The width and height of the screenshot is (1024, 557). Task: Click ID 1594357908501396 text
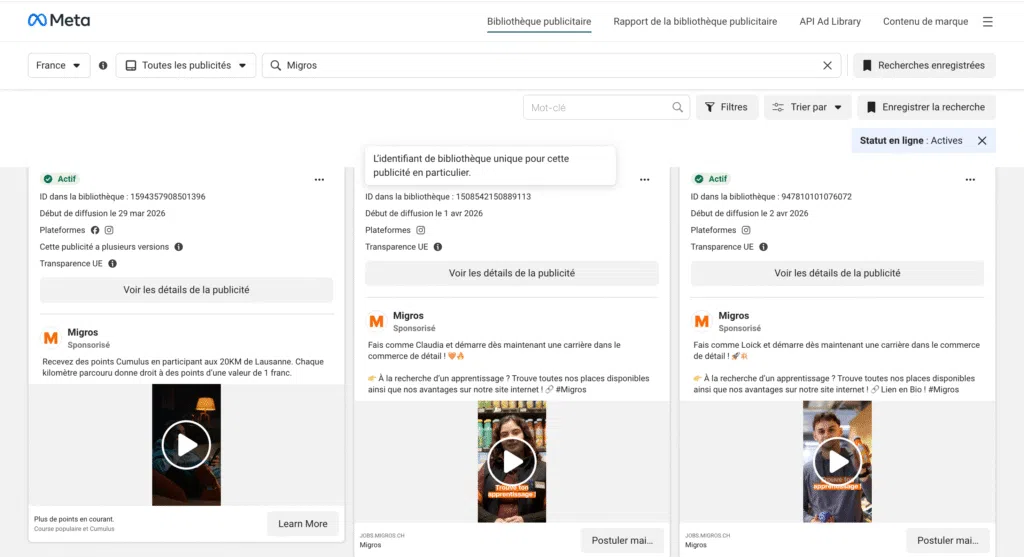click(x=122, y=197)
